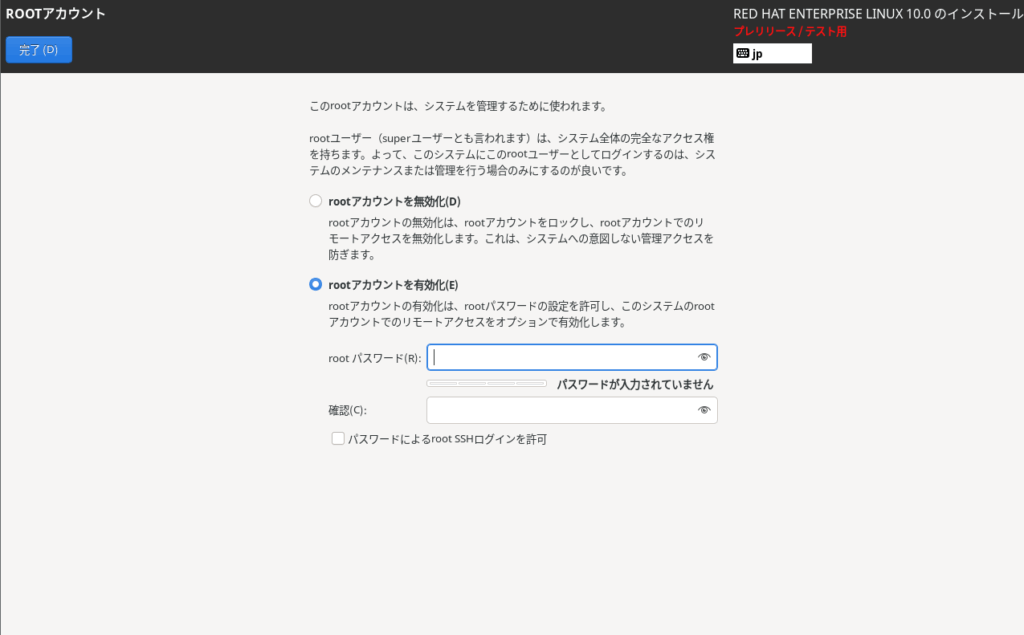Click the ROOTアカウント page title
The image size is (1024, 635).
[56, 14]
